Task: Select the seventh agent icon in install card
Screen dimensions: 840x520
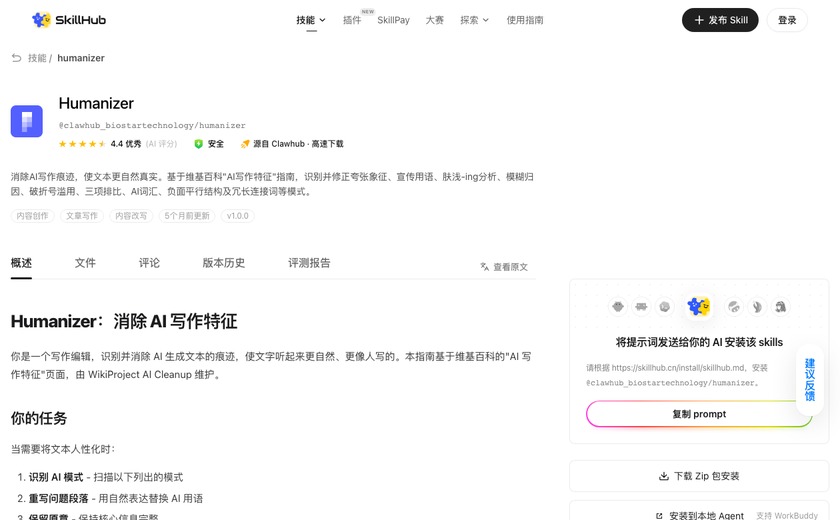Action: pyautogui.click(x=781, y=307)
